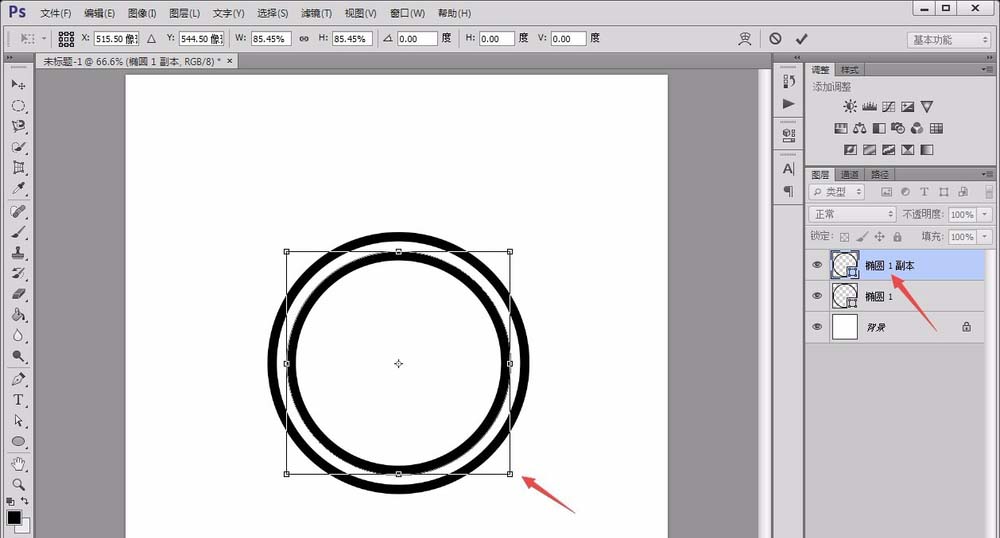Switch to the 样式 tab
This screenshot has height=538, width=1000.
(849, 70)
